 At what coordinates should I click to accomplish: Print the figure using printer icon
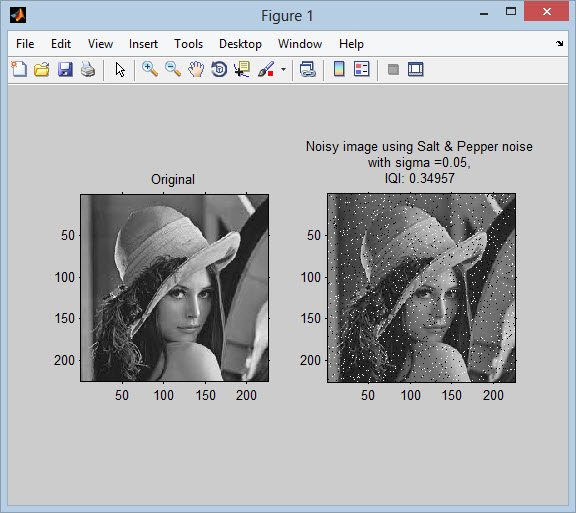[x=88, y=69]
